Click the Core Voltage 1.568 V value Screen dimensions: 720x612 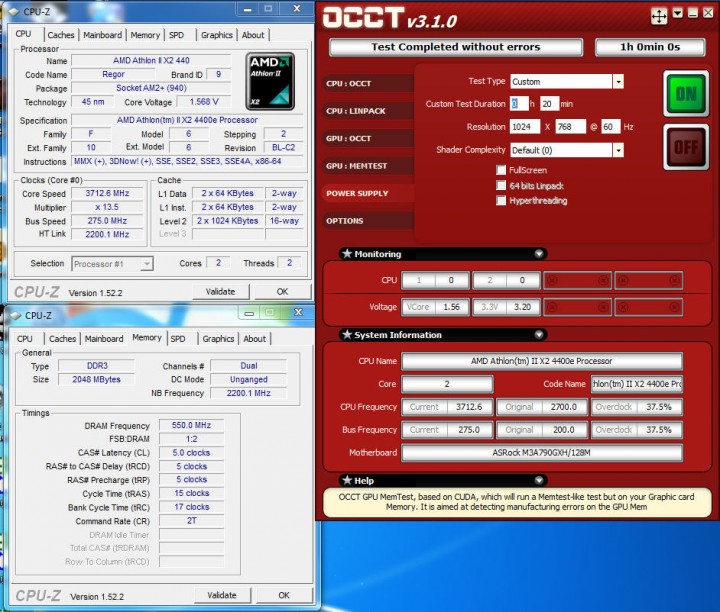(204, 101)
